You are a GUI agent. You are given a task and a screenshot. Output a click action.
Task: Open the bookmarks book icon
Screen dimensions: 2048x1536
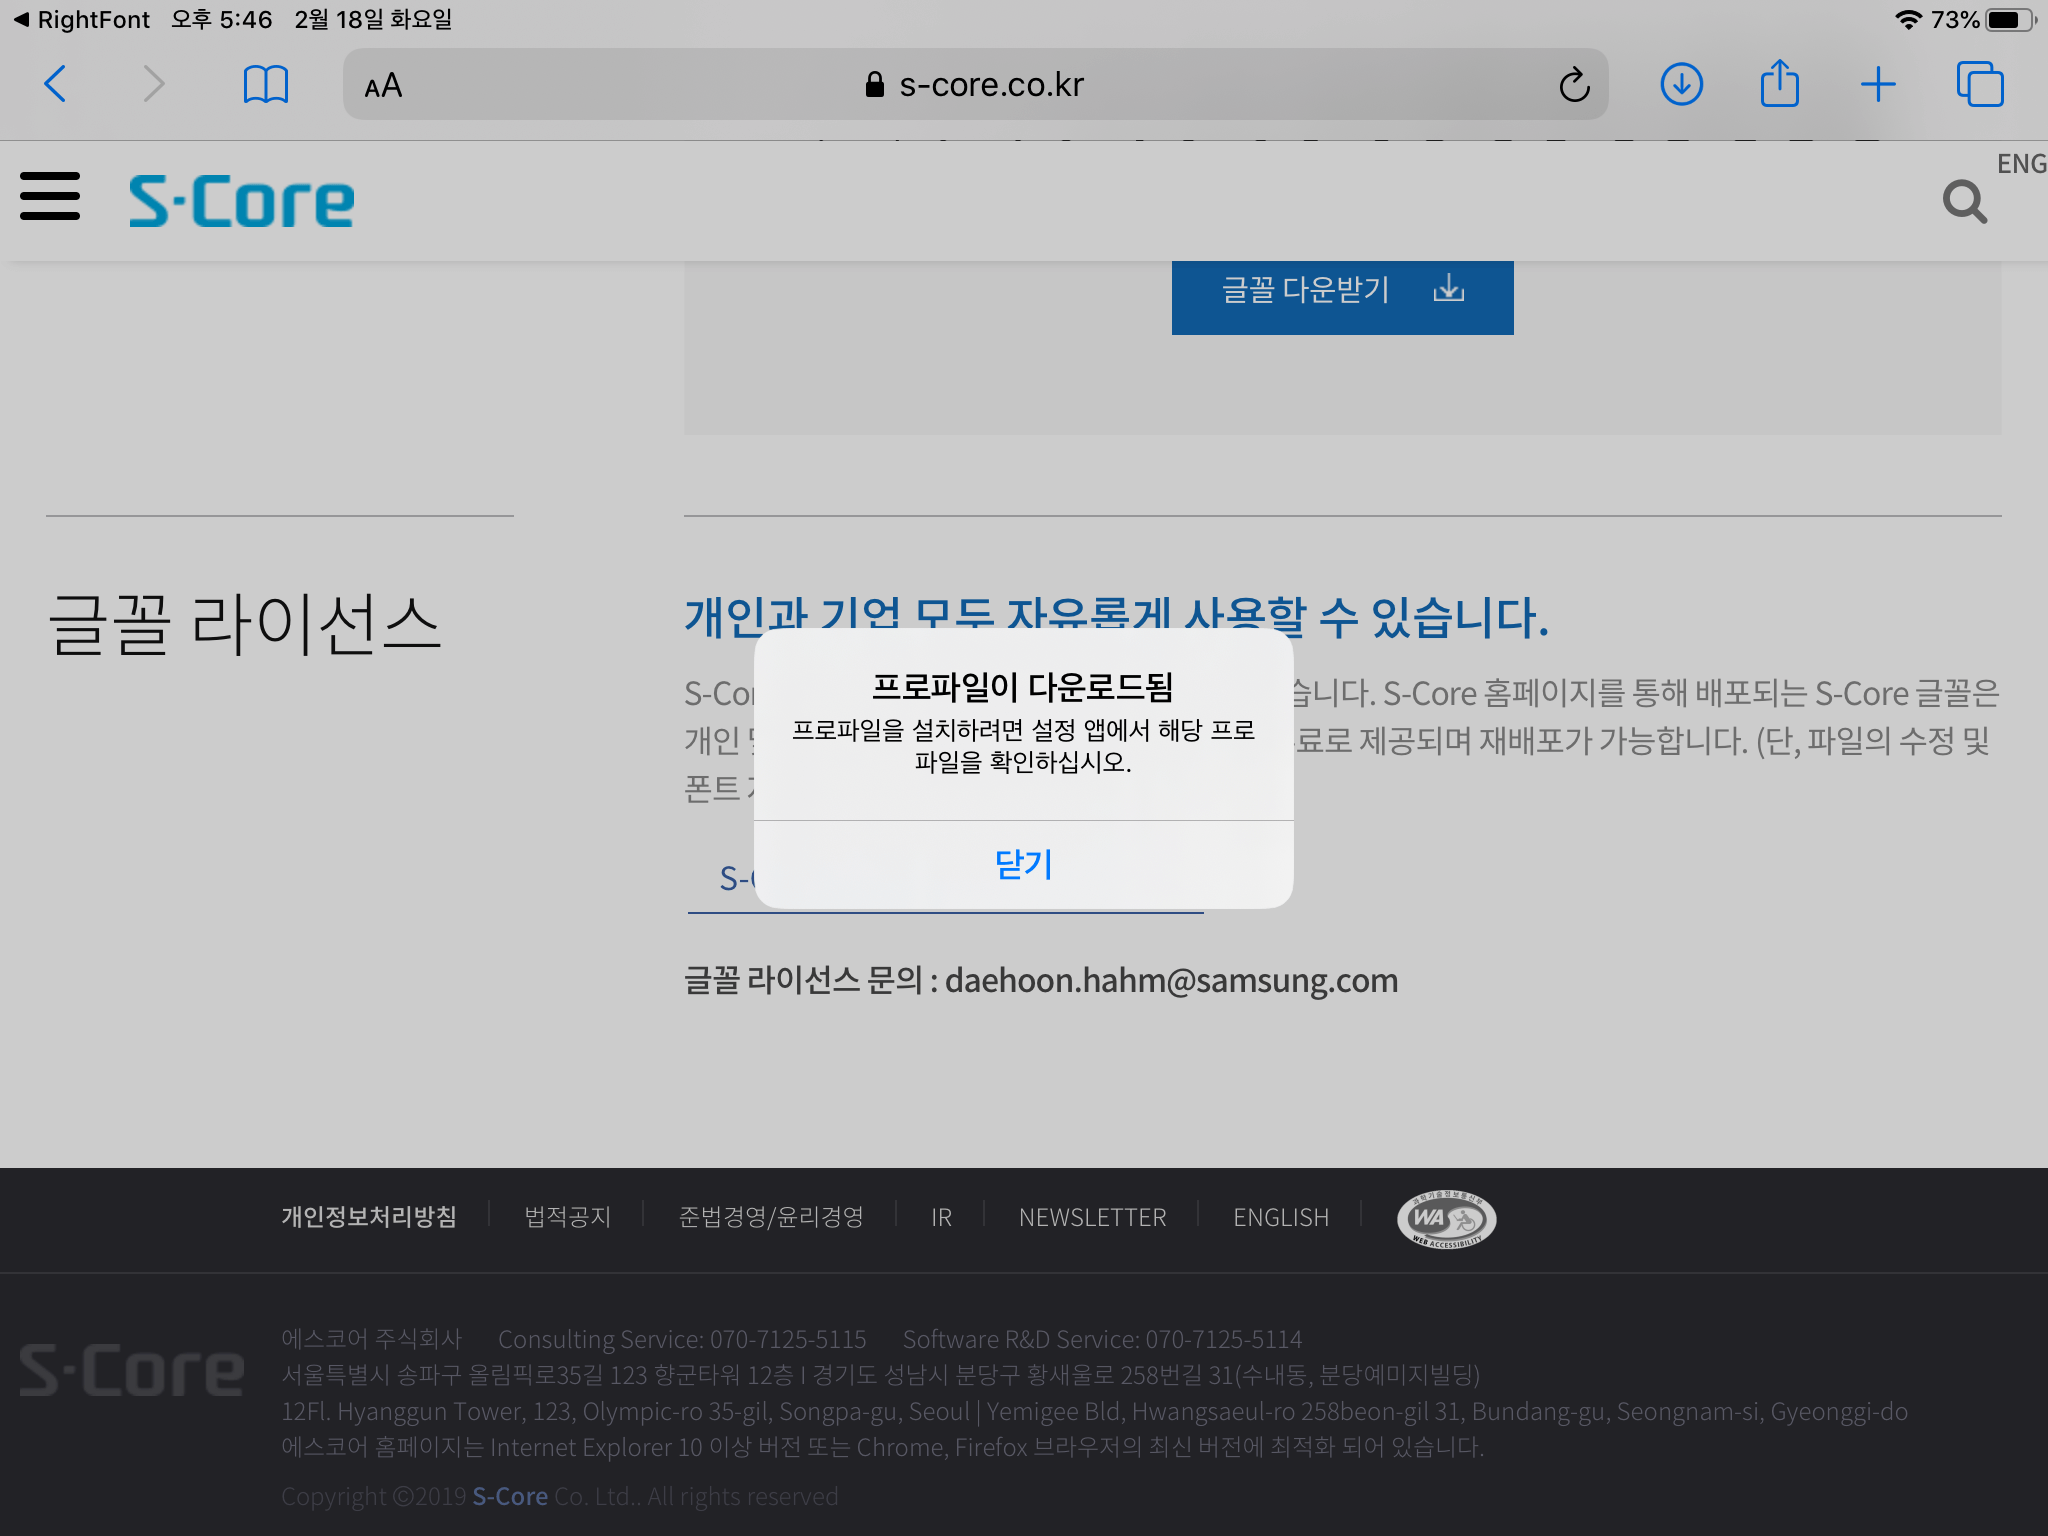(x=265, y=84)
